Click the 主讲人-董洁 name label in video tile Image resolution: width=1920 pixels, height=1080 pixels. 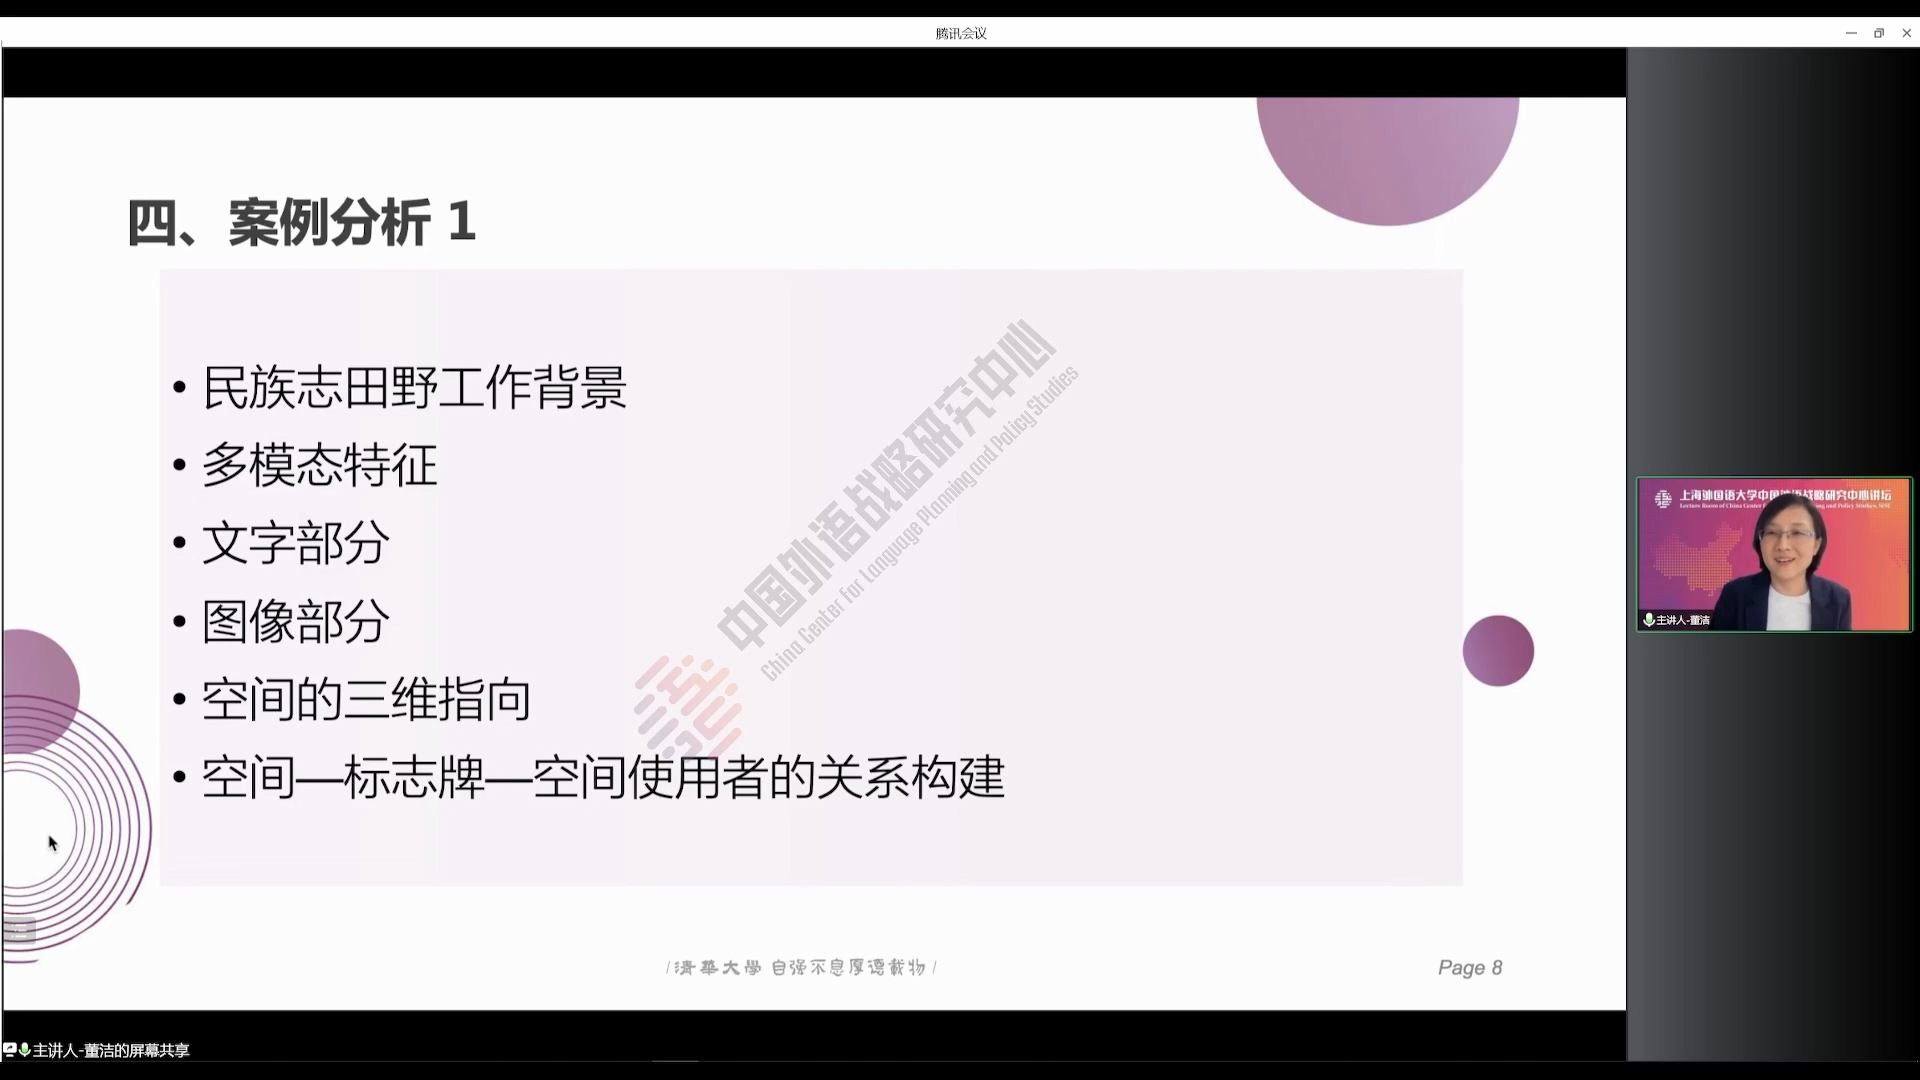(1683, 620)
